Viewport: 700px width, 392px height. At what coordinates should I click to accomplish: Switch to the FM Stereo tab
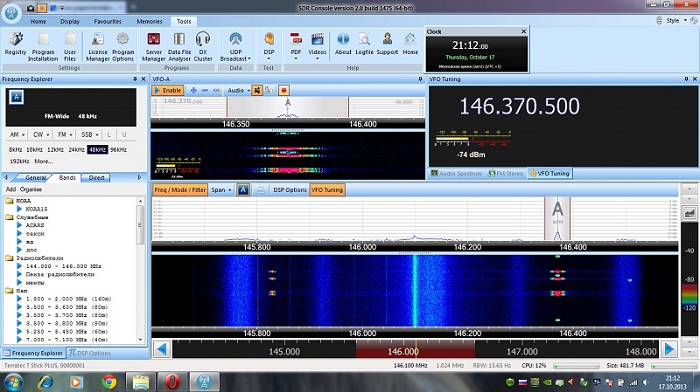coord(506,173)
